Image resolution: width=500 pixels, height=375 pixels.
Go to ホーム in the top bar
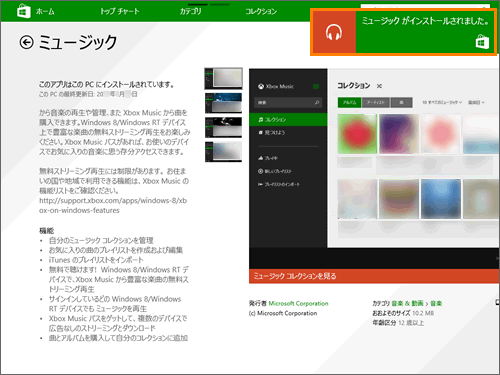pos(45,12)
